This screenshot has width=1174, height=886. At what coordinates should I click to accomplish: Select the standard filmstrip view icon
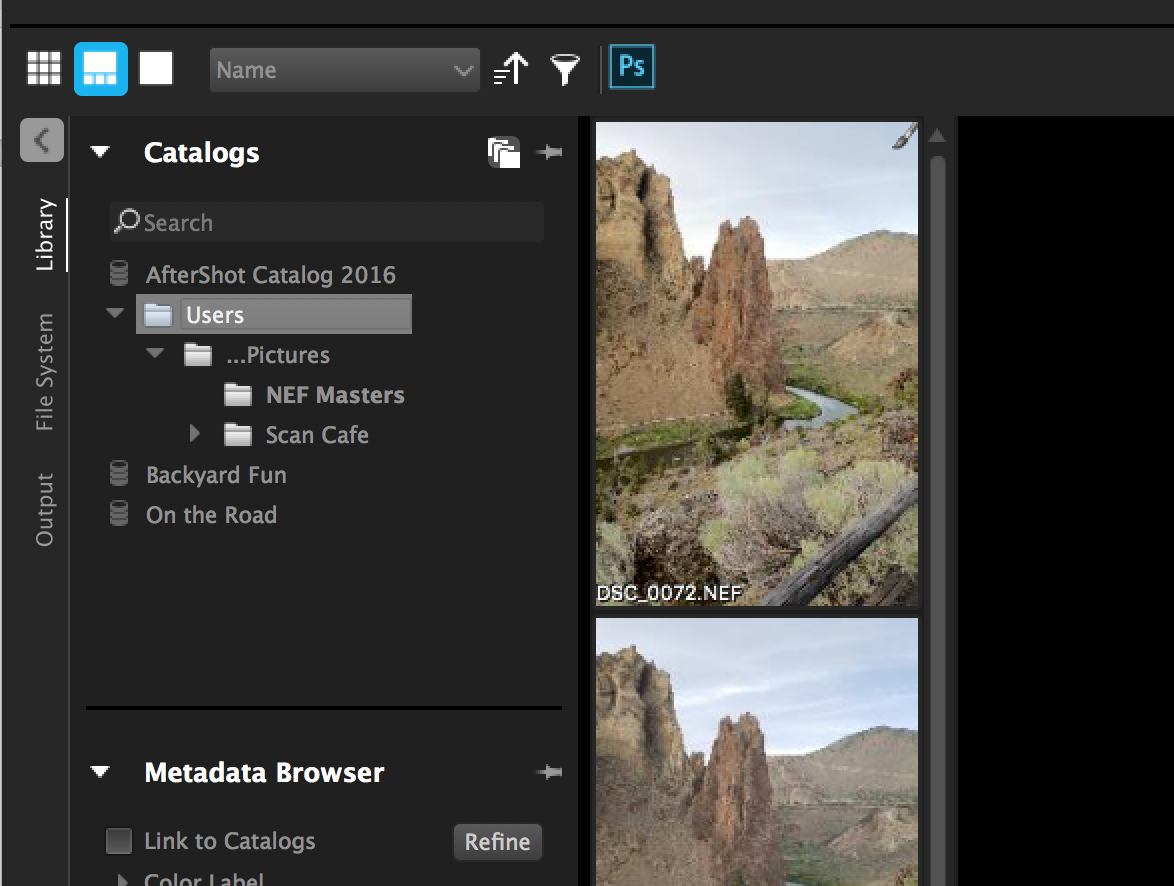(100, 69)
